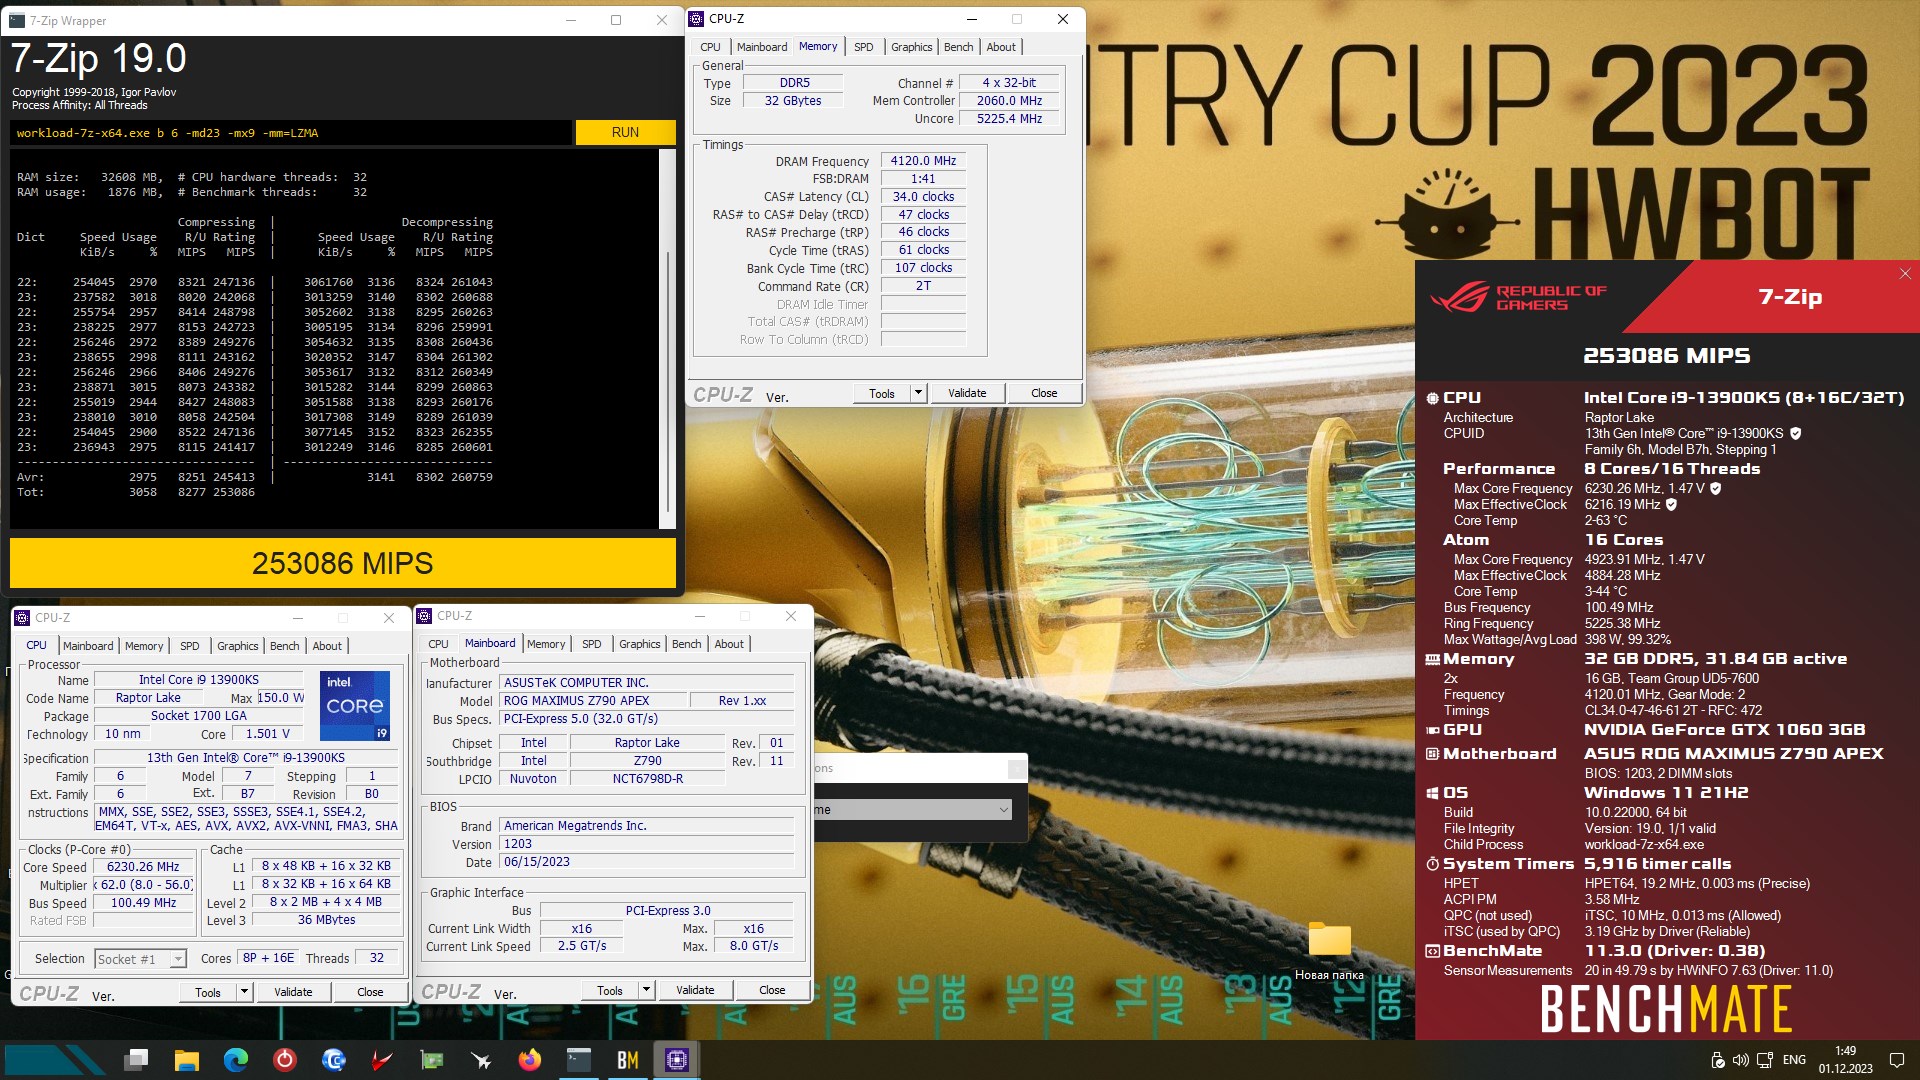Viewport: 1920px width, 1080px height.
Task: Switch to the console window in the taskbar
Action: click(579, 1060)
